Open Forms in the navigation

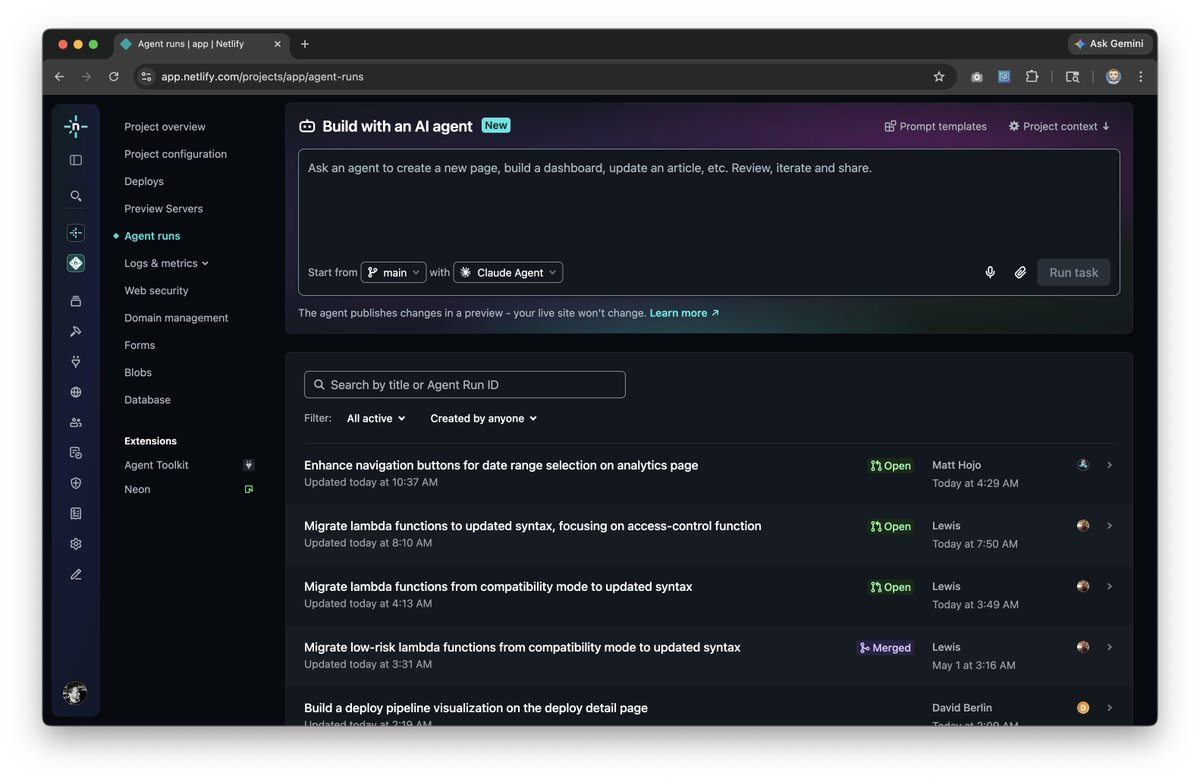pos(140,345)
